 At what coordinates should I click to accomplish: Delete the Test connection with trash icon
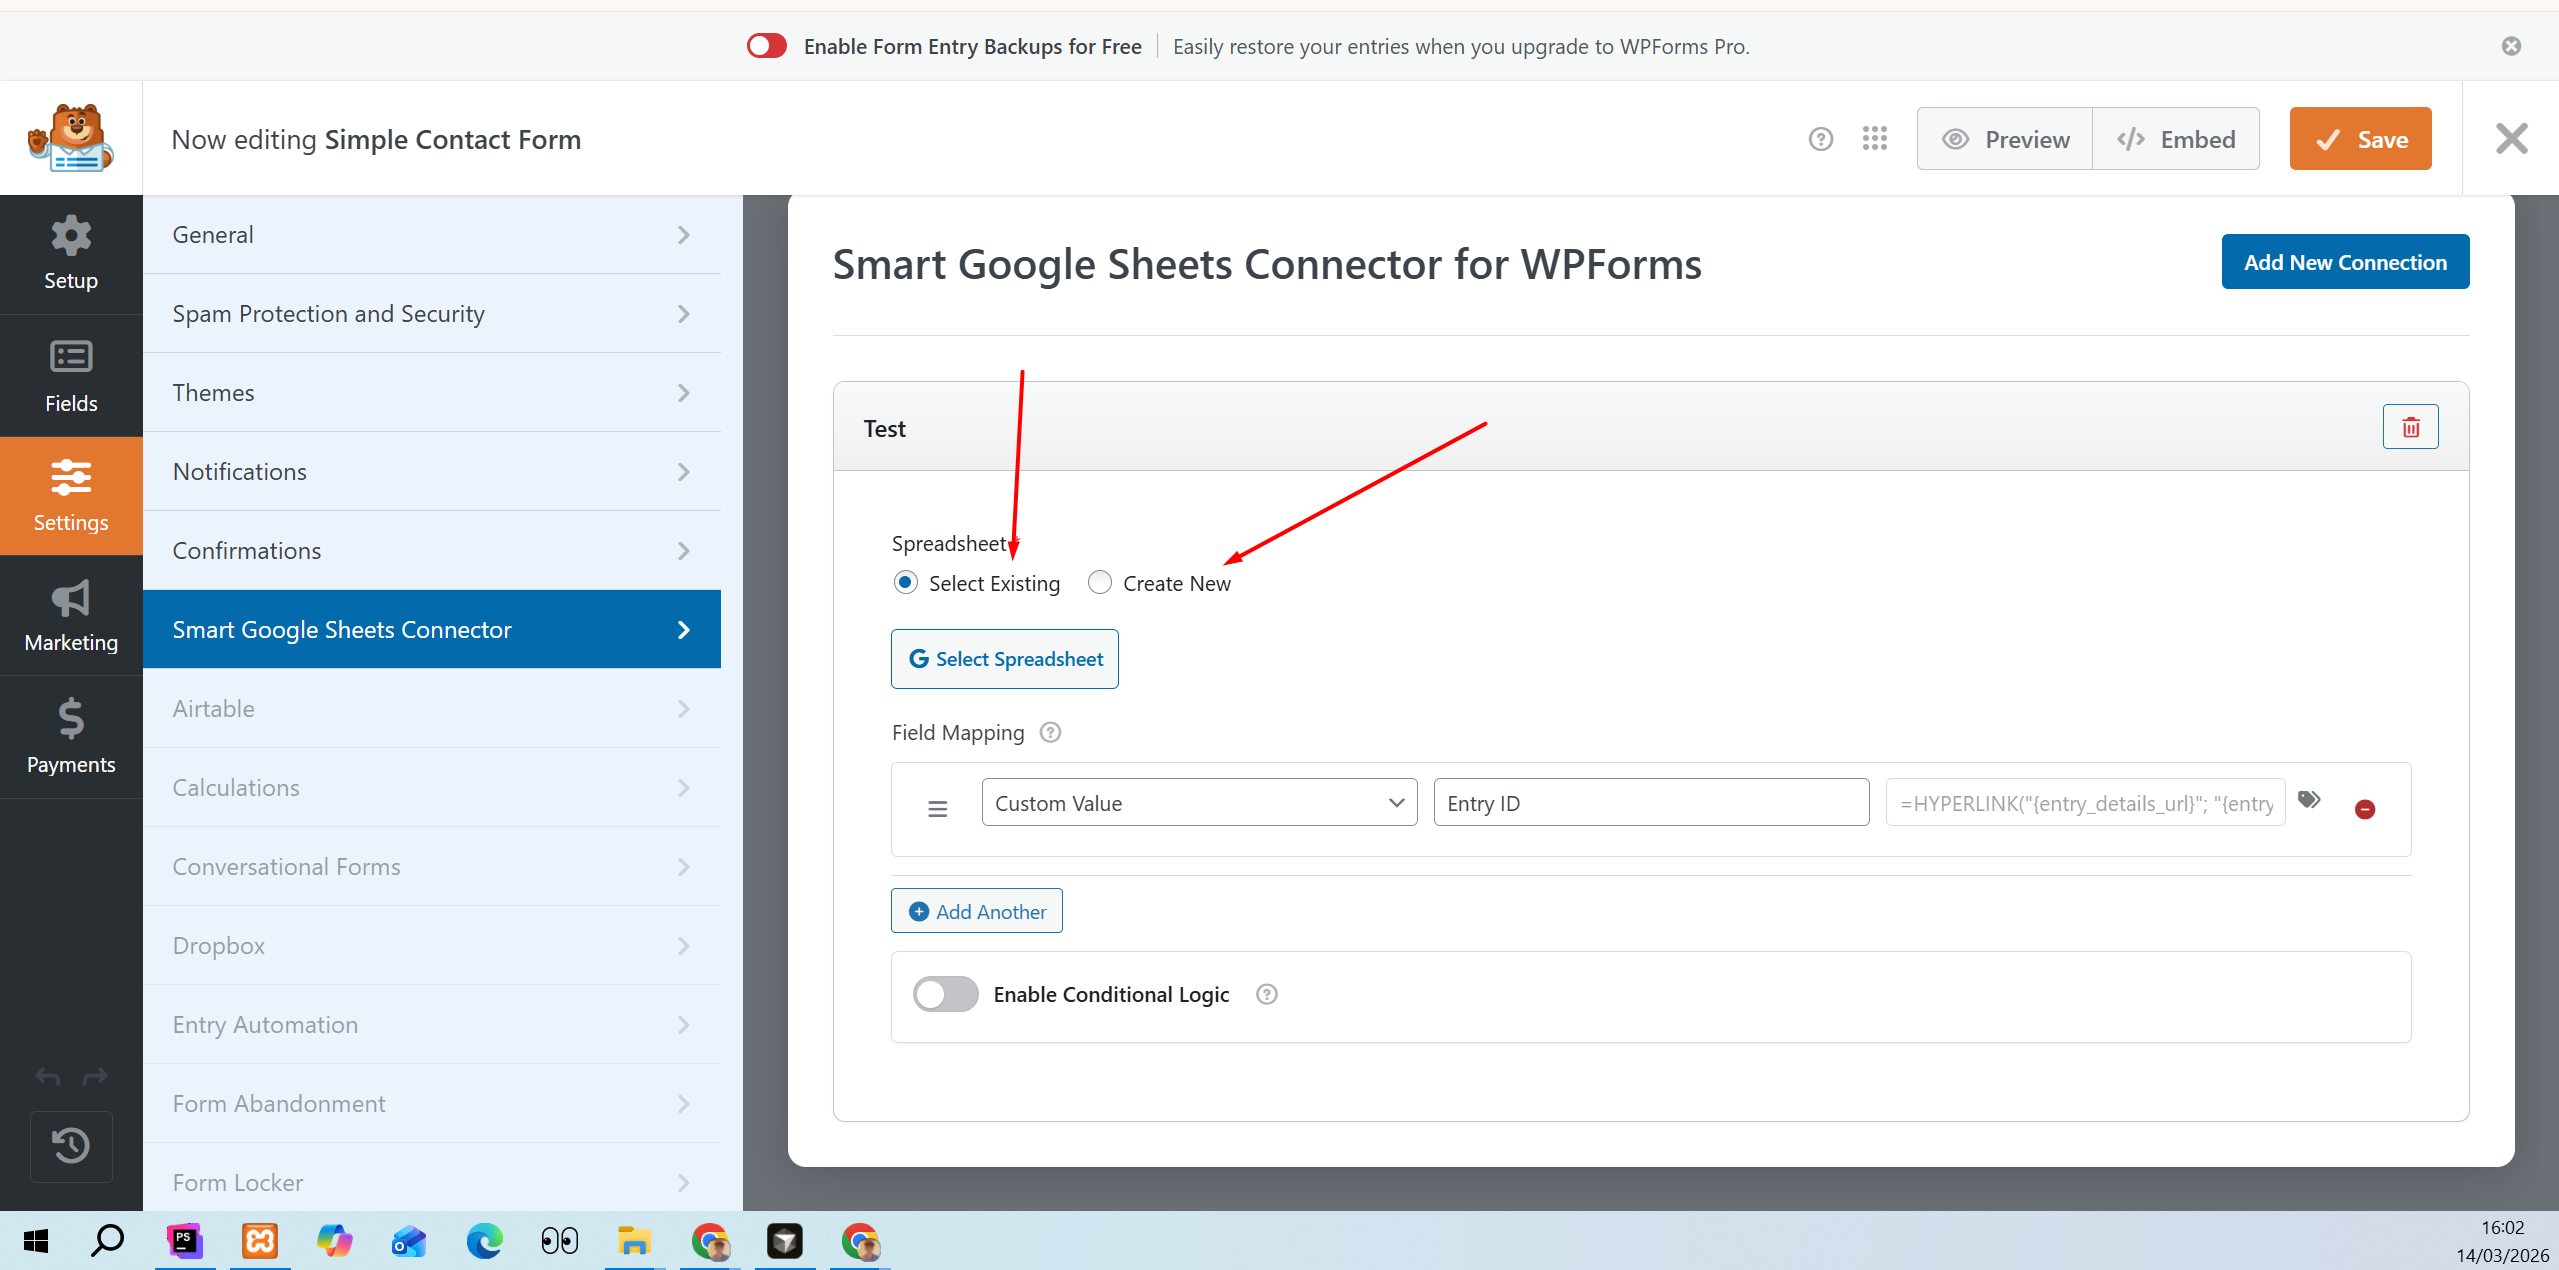pyautogui.click(x=2410, y=427)
